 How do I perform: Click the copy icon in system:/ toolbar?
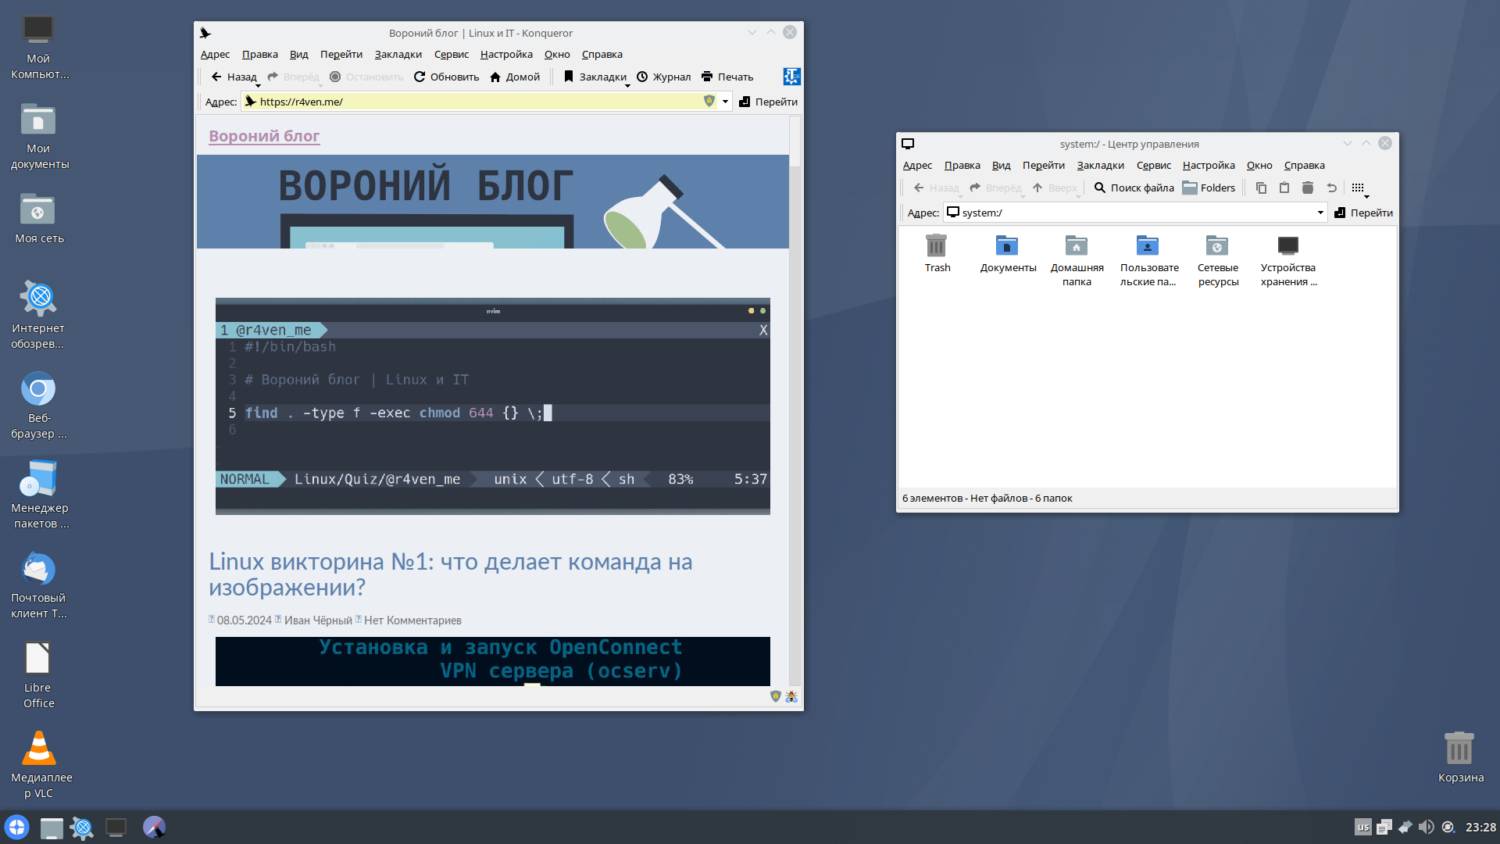(x=1261, y=188)
